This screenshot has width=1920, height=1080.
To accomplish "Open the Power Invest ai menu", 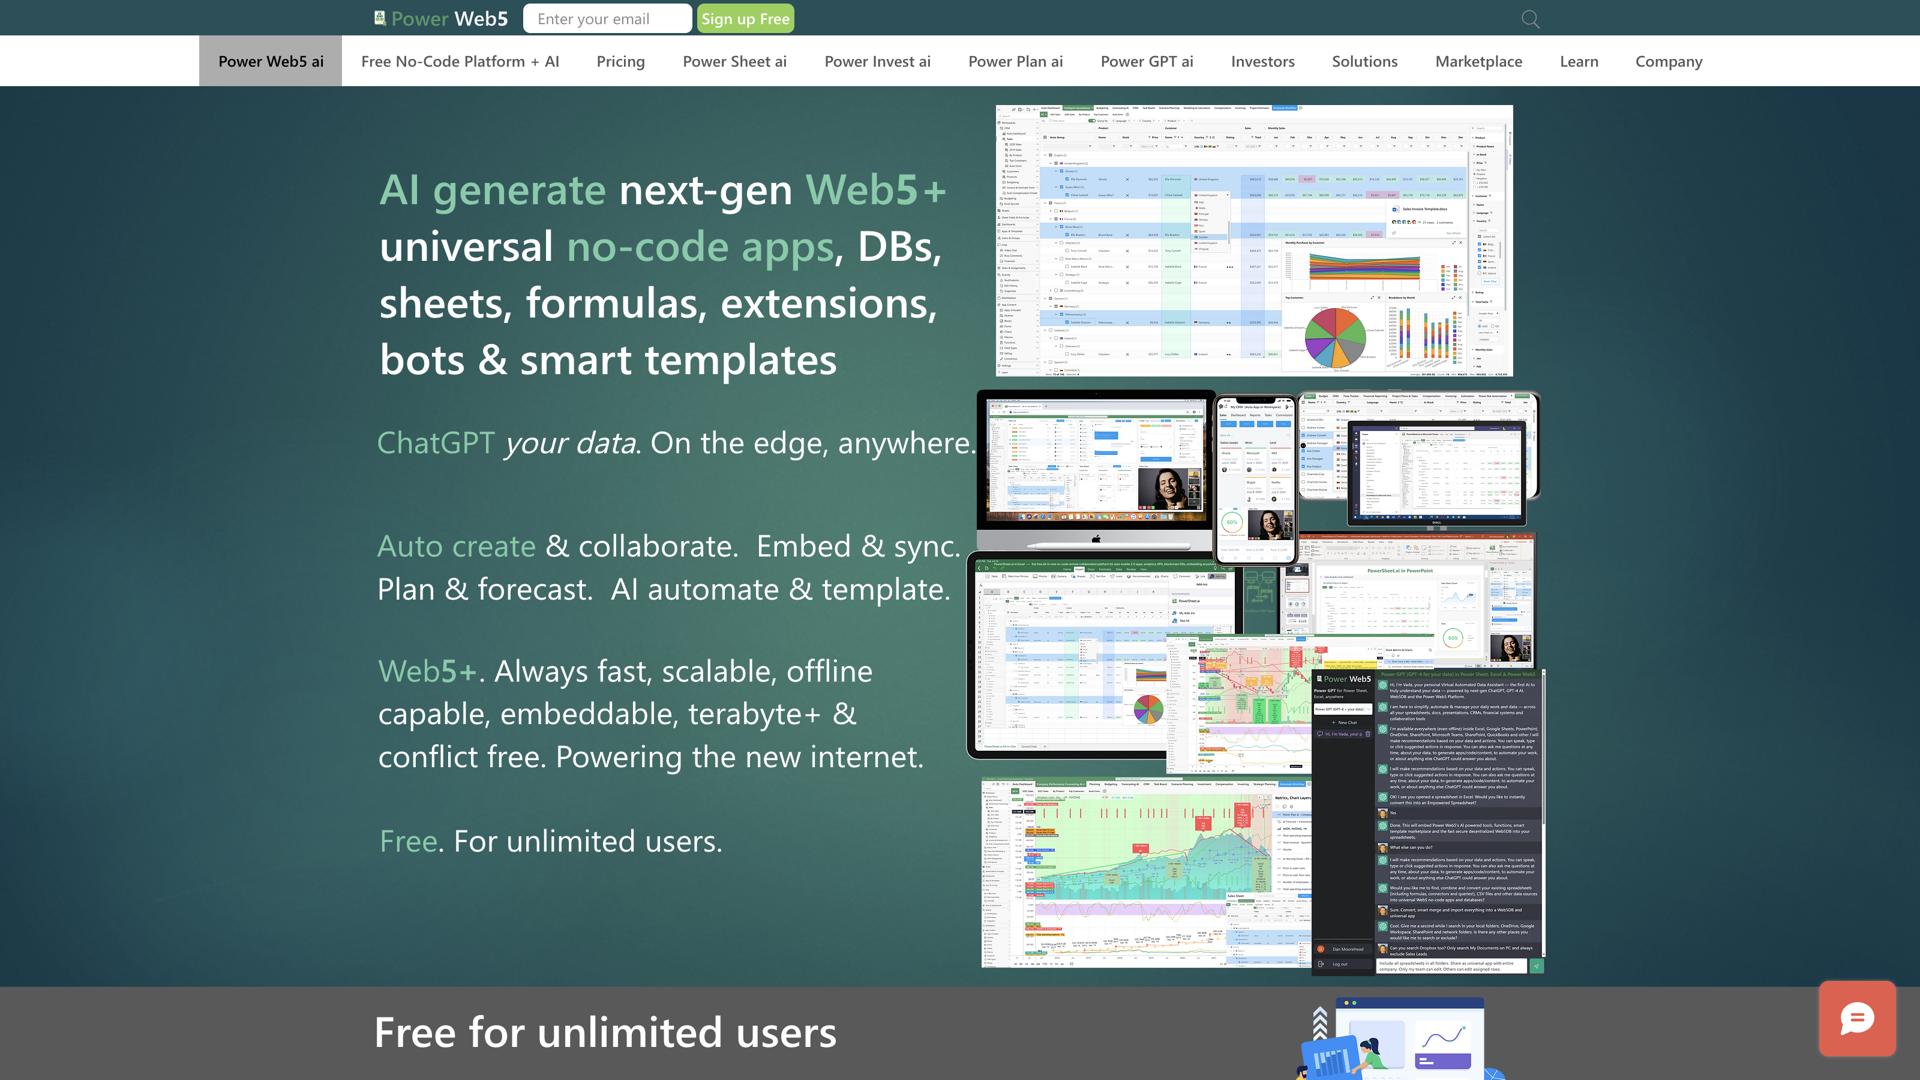I will coord(877,61).
